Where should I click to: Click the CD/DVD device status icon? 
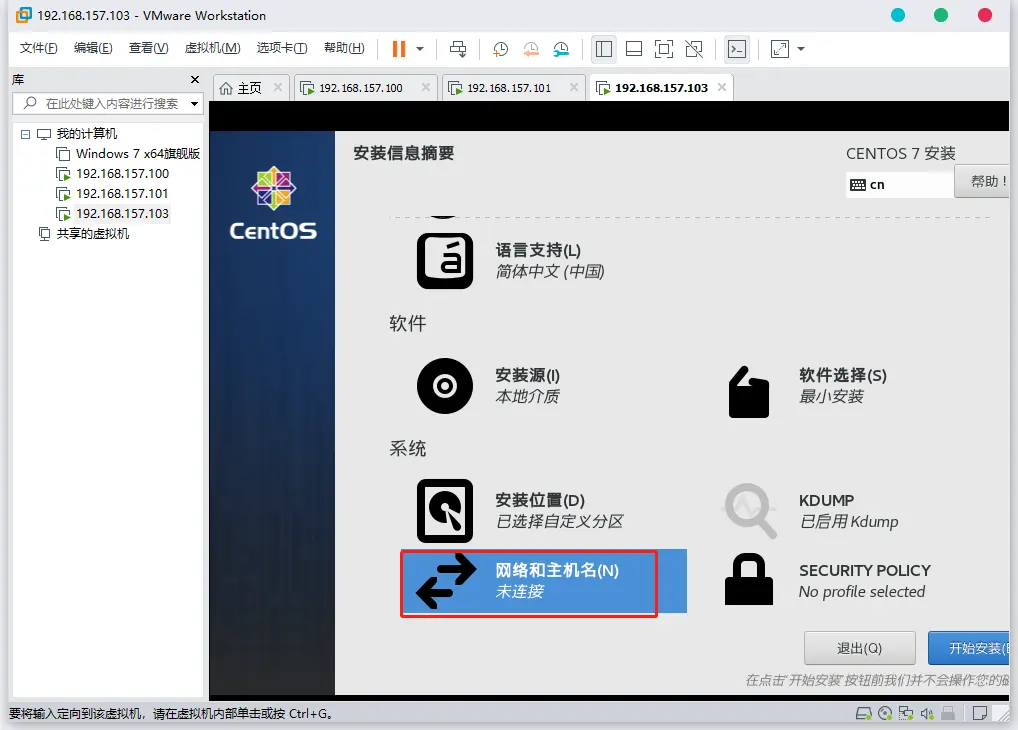(x=885, y=714)
